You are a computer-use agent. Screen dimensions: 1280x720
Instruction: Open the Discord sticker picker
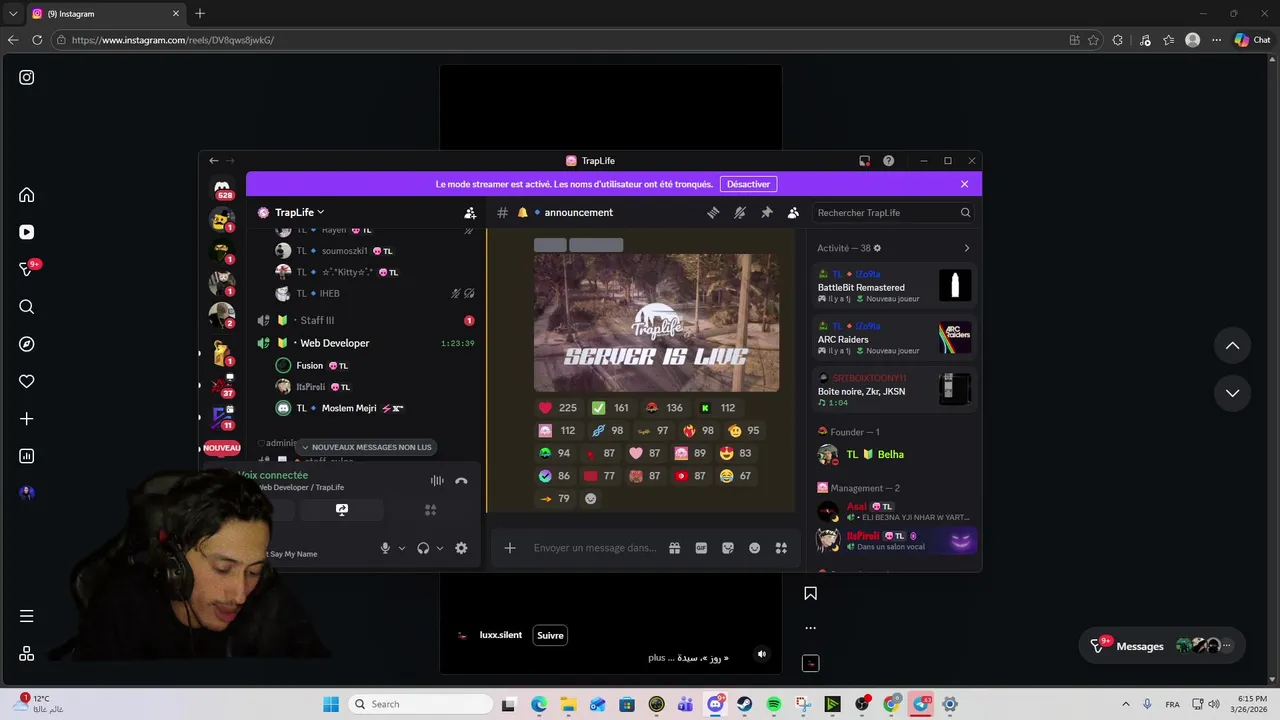[728, 548]
